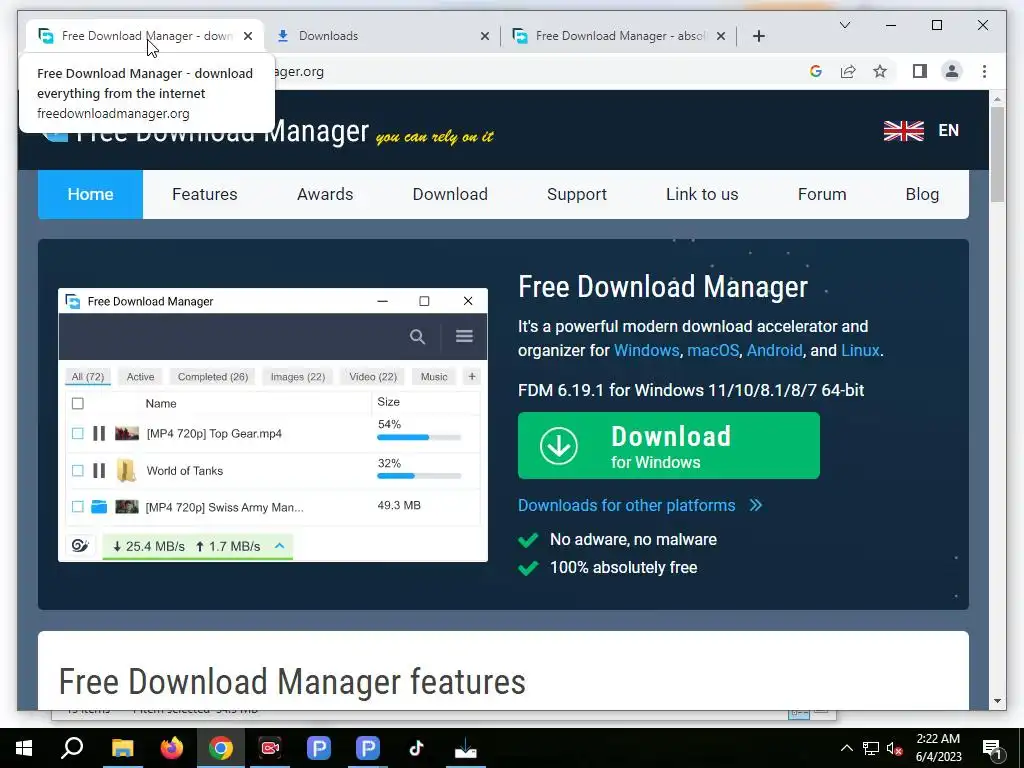Open Download page in navigation

point(450,195)
